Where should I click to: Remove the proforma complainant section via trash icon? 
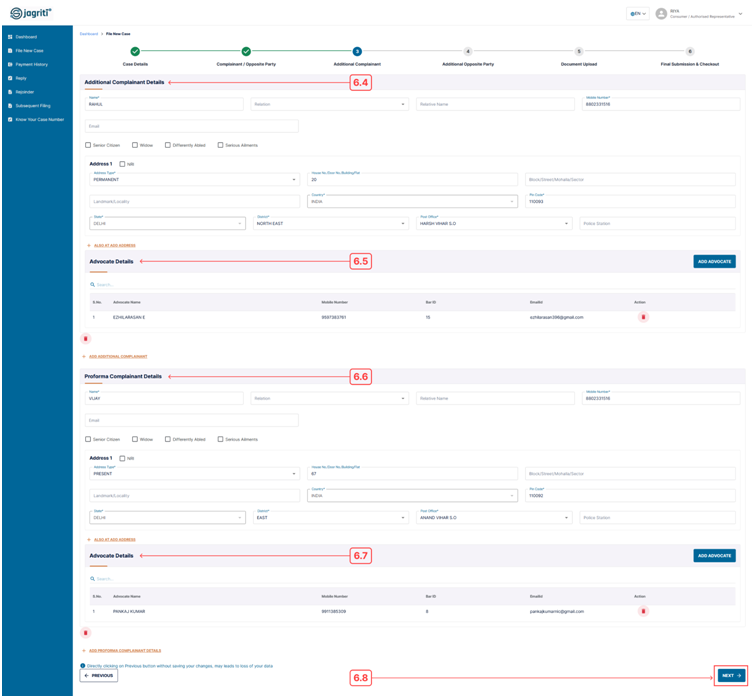pos(86,633)
